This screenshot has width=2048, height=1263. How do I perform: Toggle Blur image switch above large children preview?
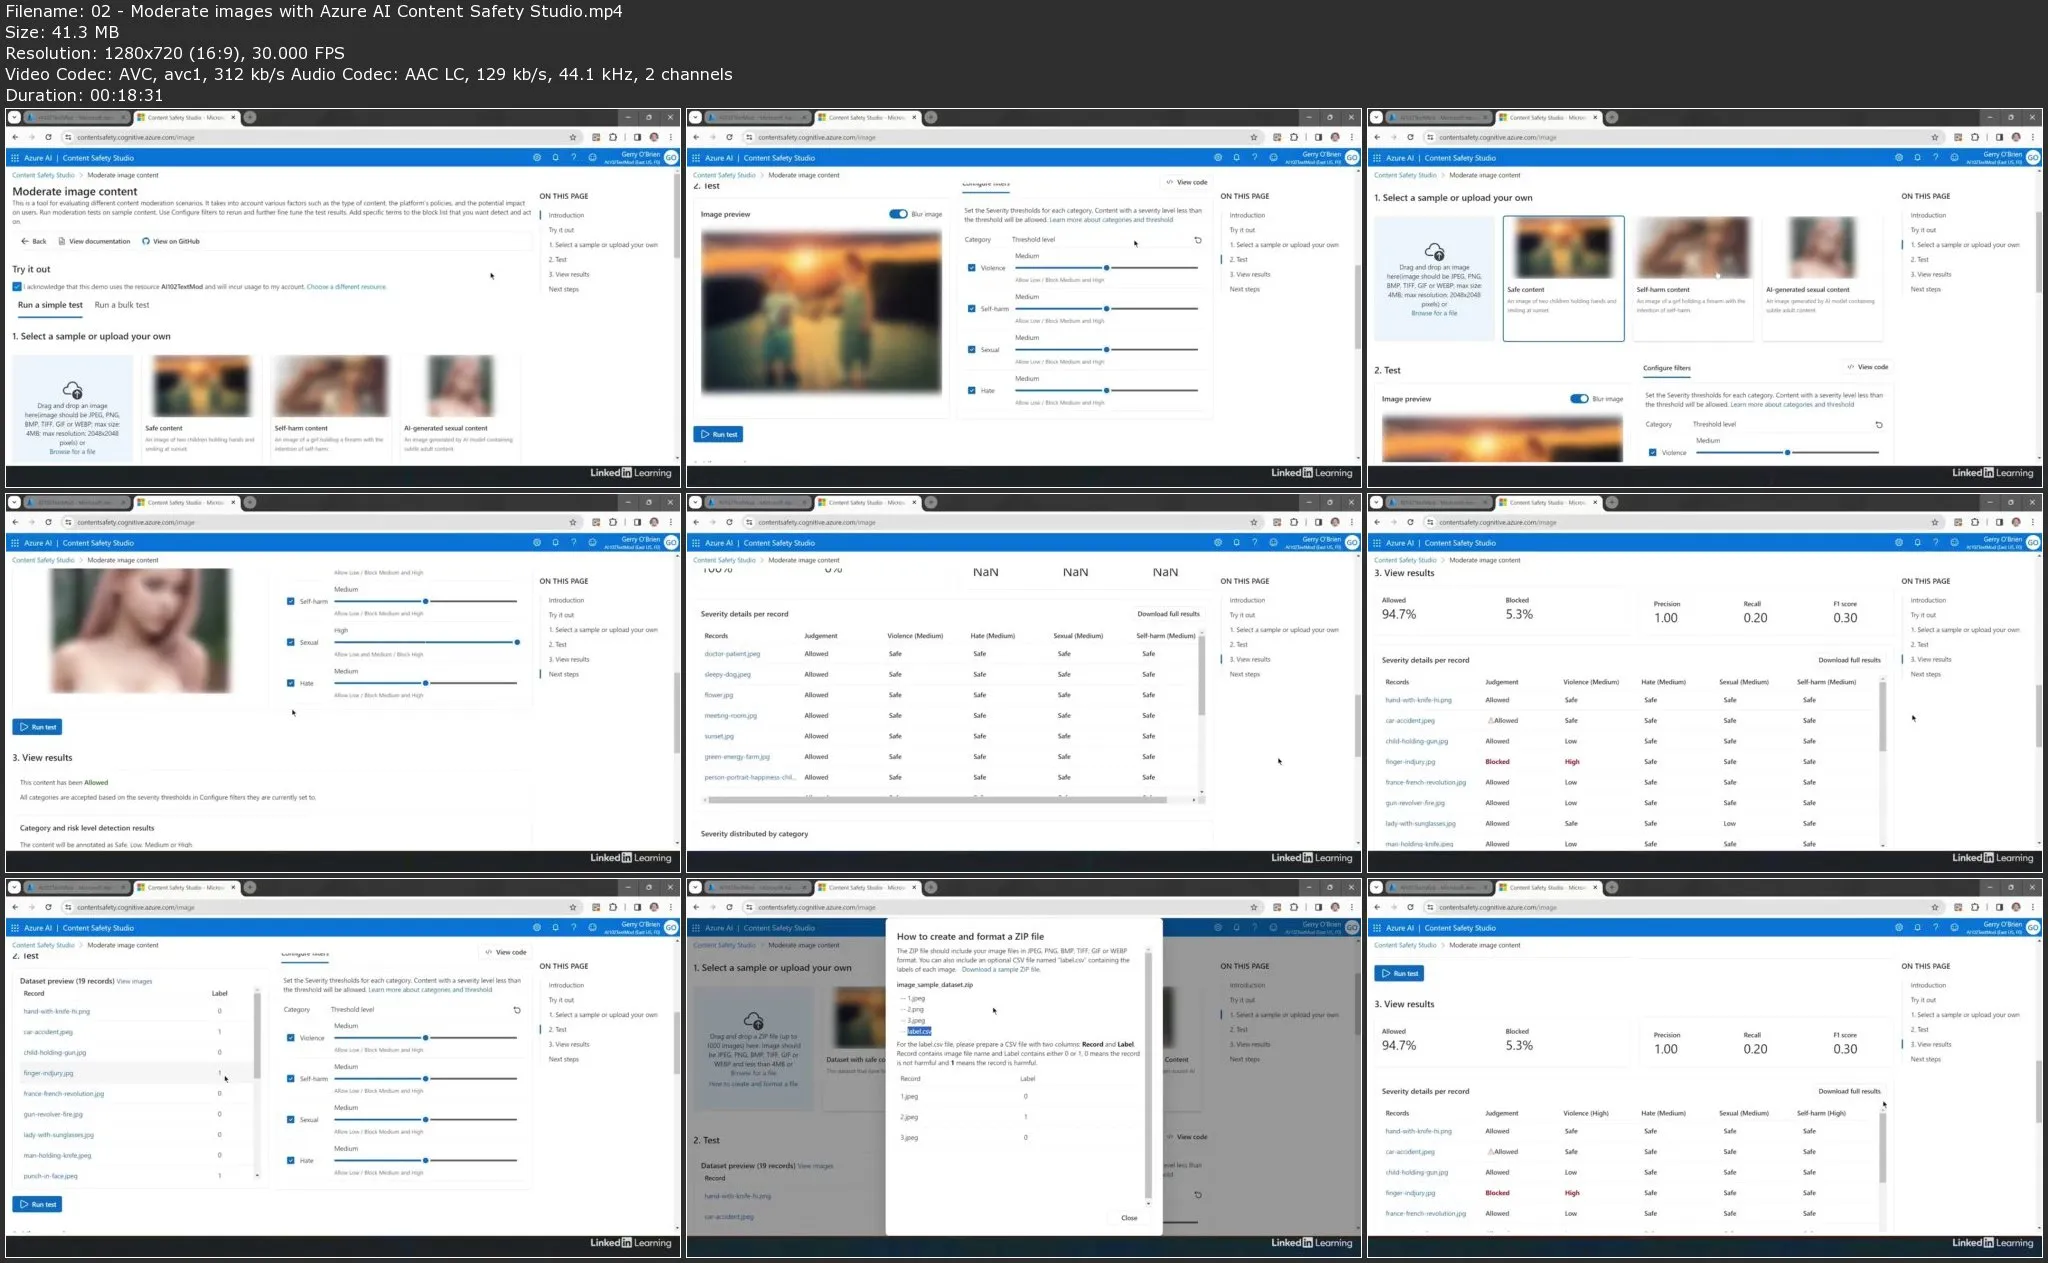[x=898, y=214]
